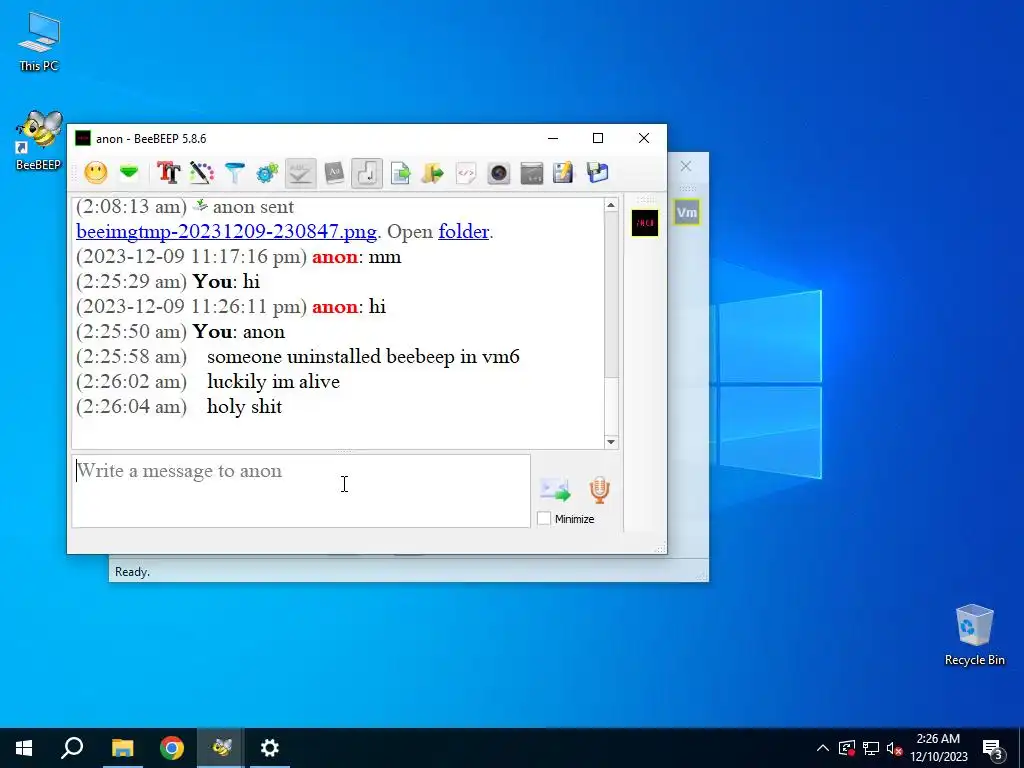Click taskbar clock showing 2:26 AM
This screenshot has width=1024, height=768.
(x=938, y=748)
